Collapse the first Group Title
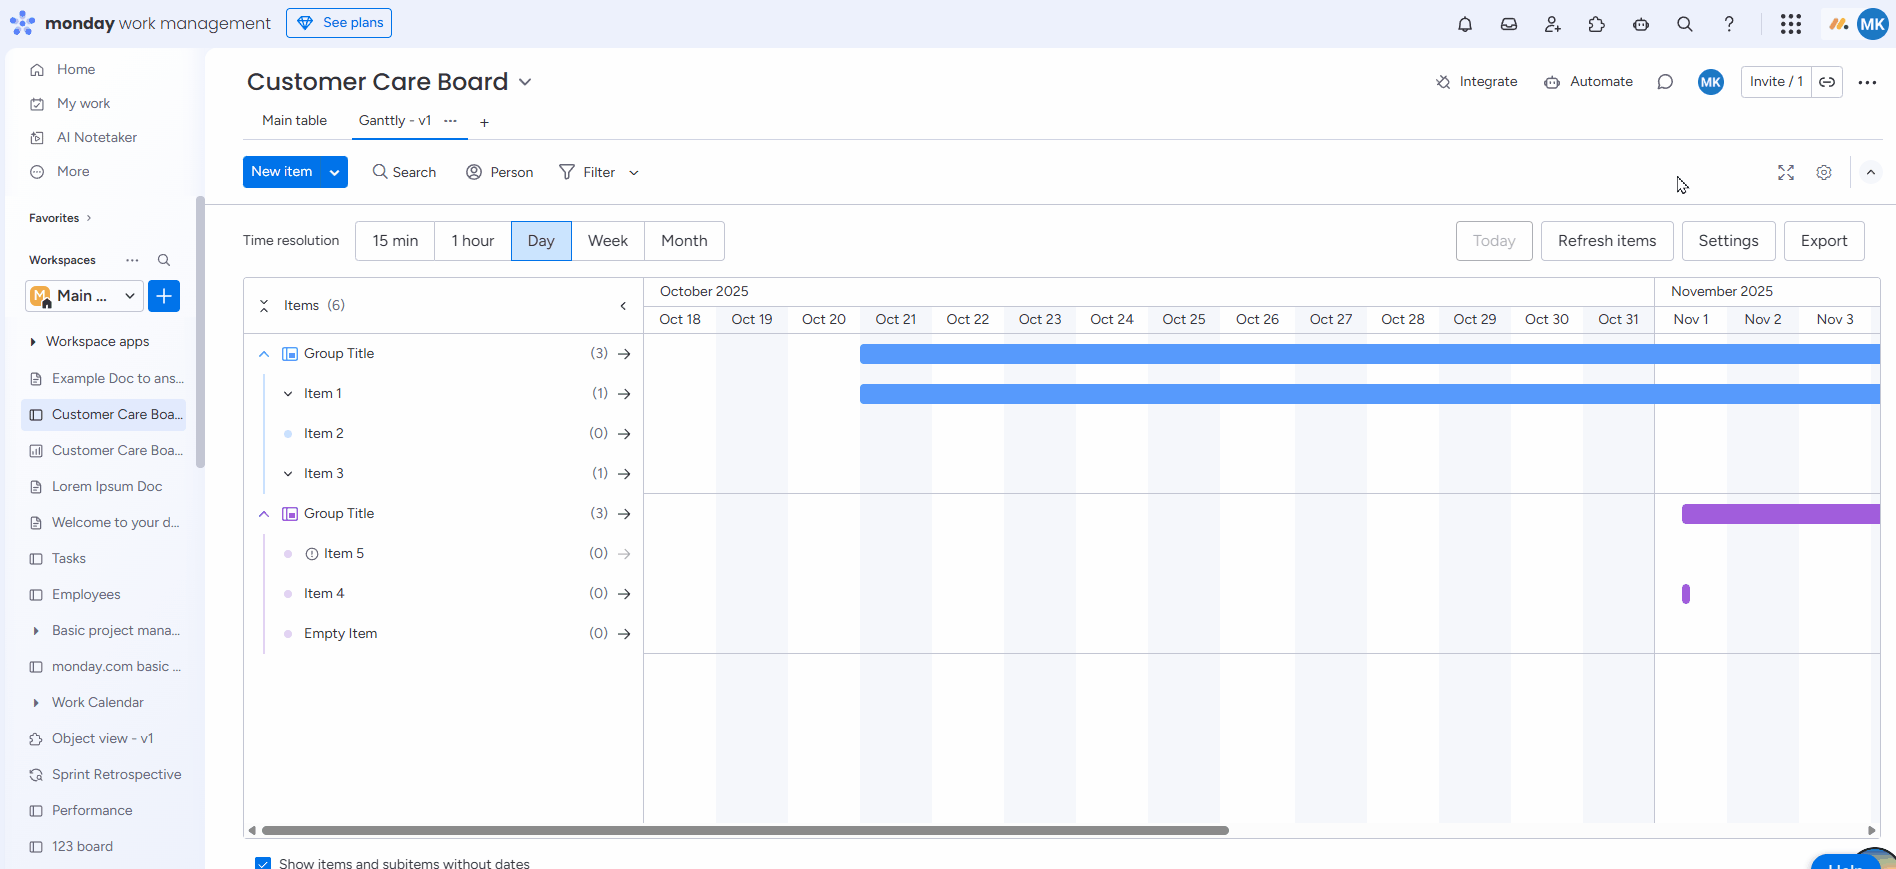The height and width of the screenshot is (869, 1896). (264, 354)
